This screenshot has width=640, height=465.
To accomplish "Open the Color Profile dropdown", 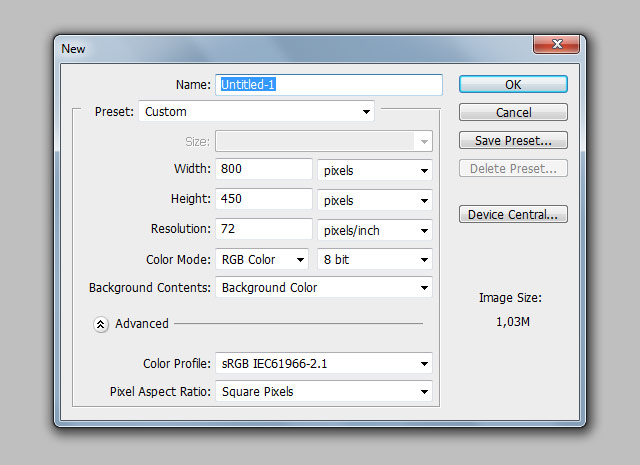I will click(324, 364).
